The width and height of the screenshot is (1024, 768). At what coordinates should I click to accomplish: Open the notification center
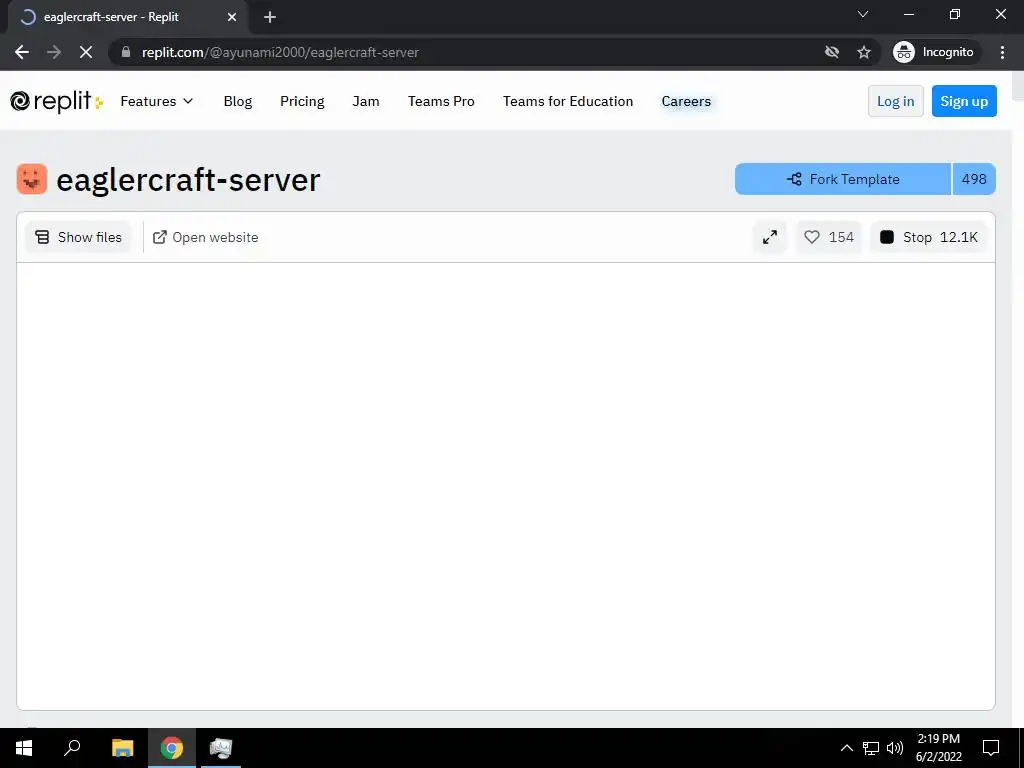(x=991, y=748)
